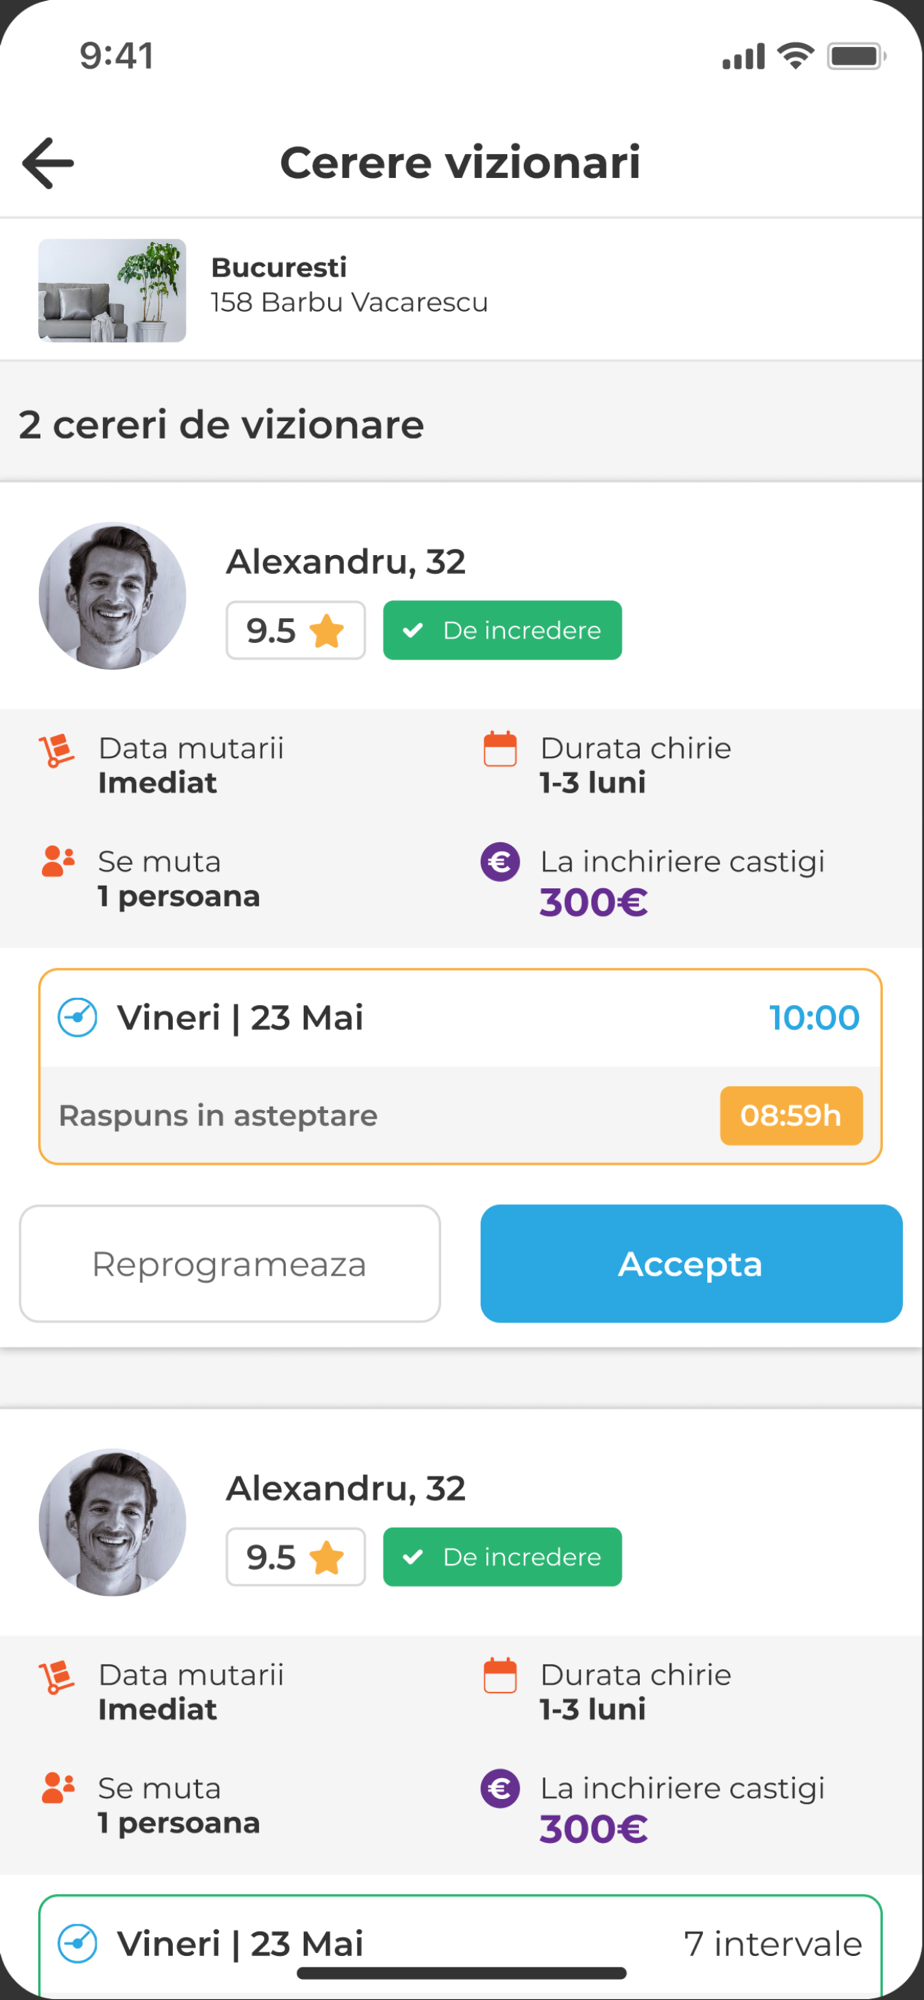Tap the second De incredere badge
The width and height of the screenshot is (924, 2000).
tap(502, 1557)
